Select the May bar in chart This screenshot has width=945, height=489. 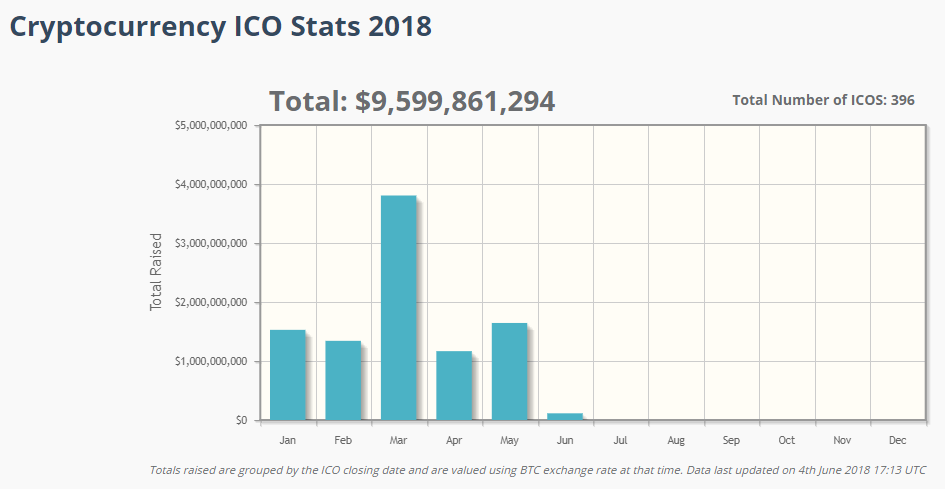(x=509, y=371)
